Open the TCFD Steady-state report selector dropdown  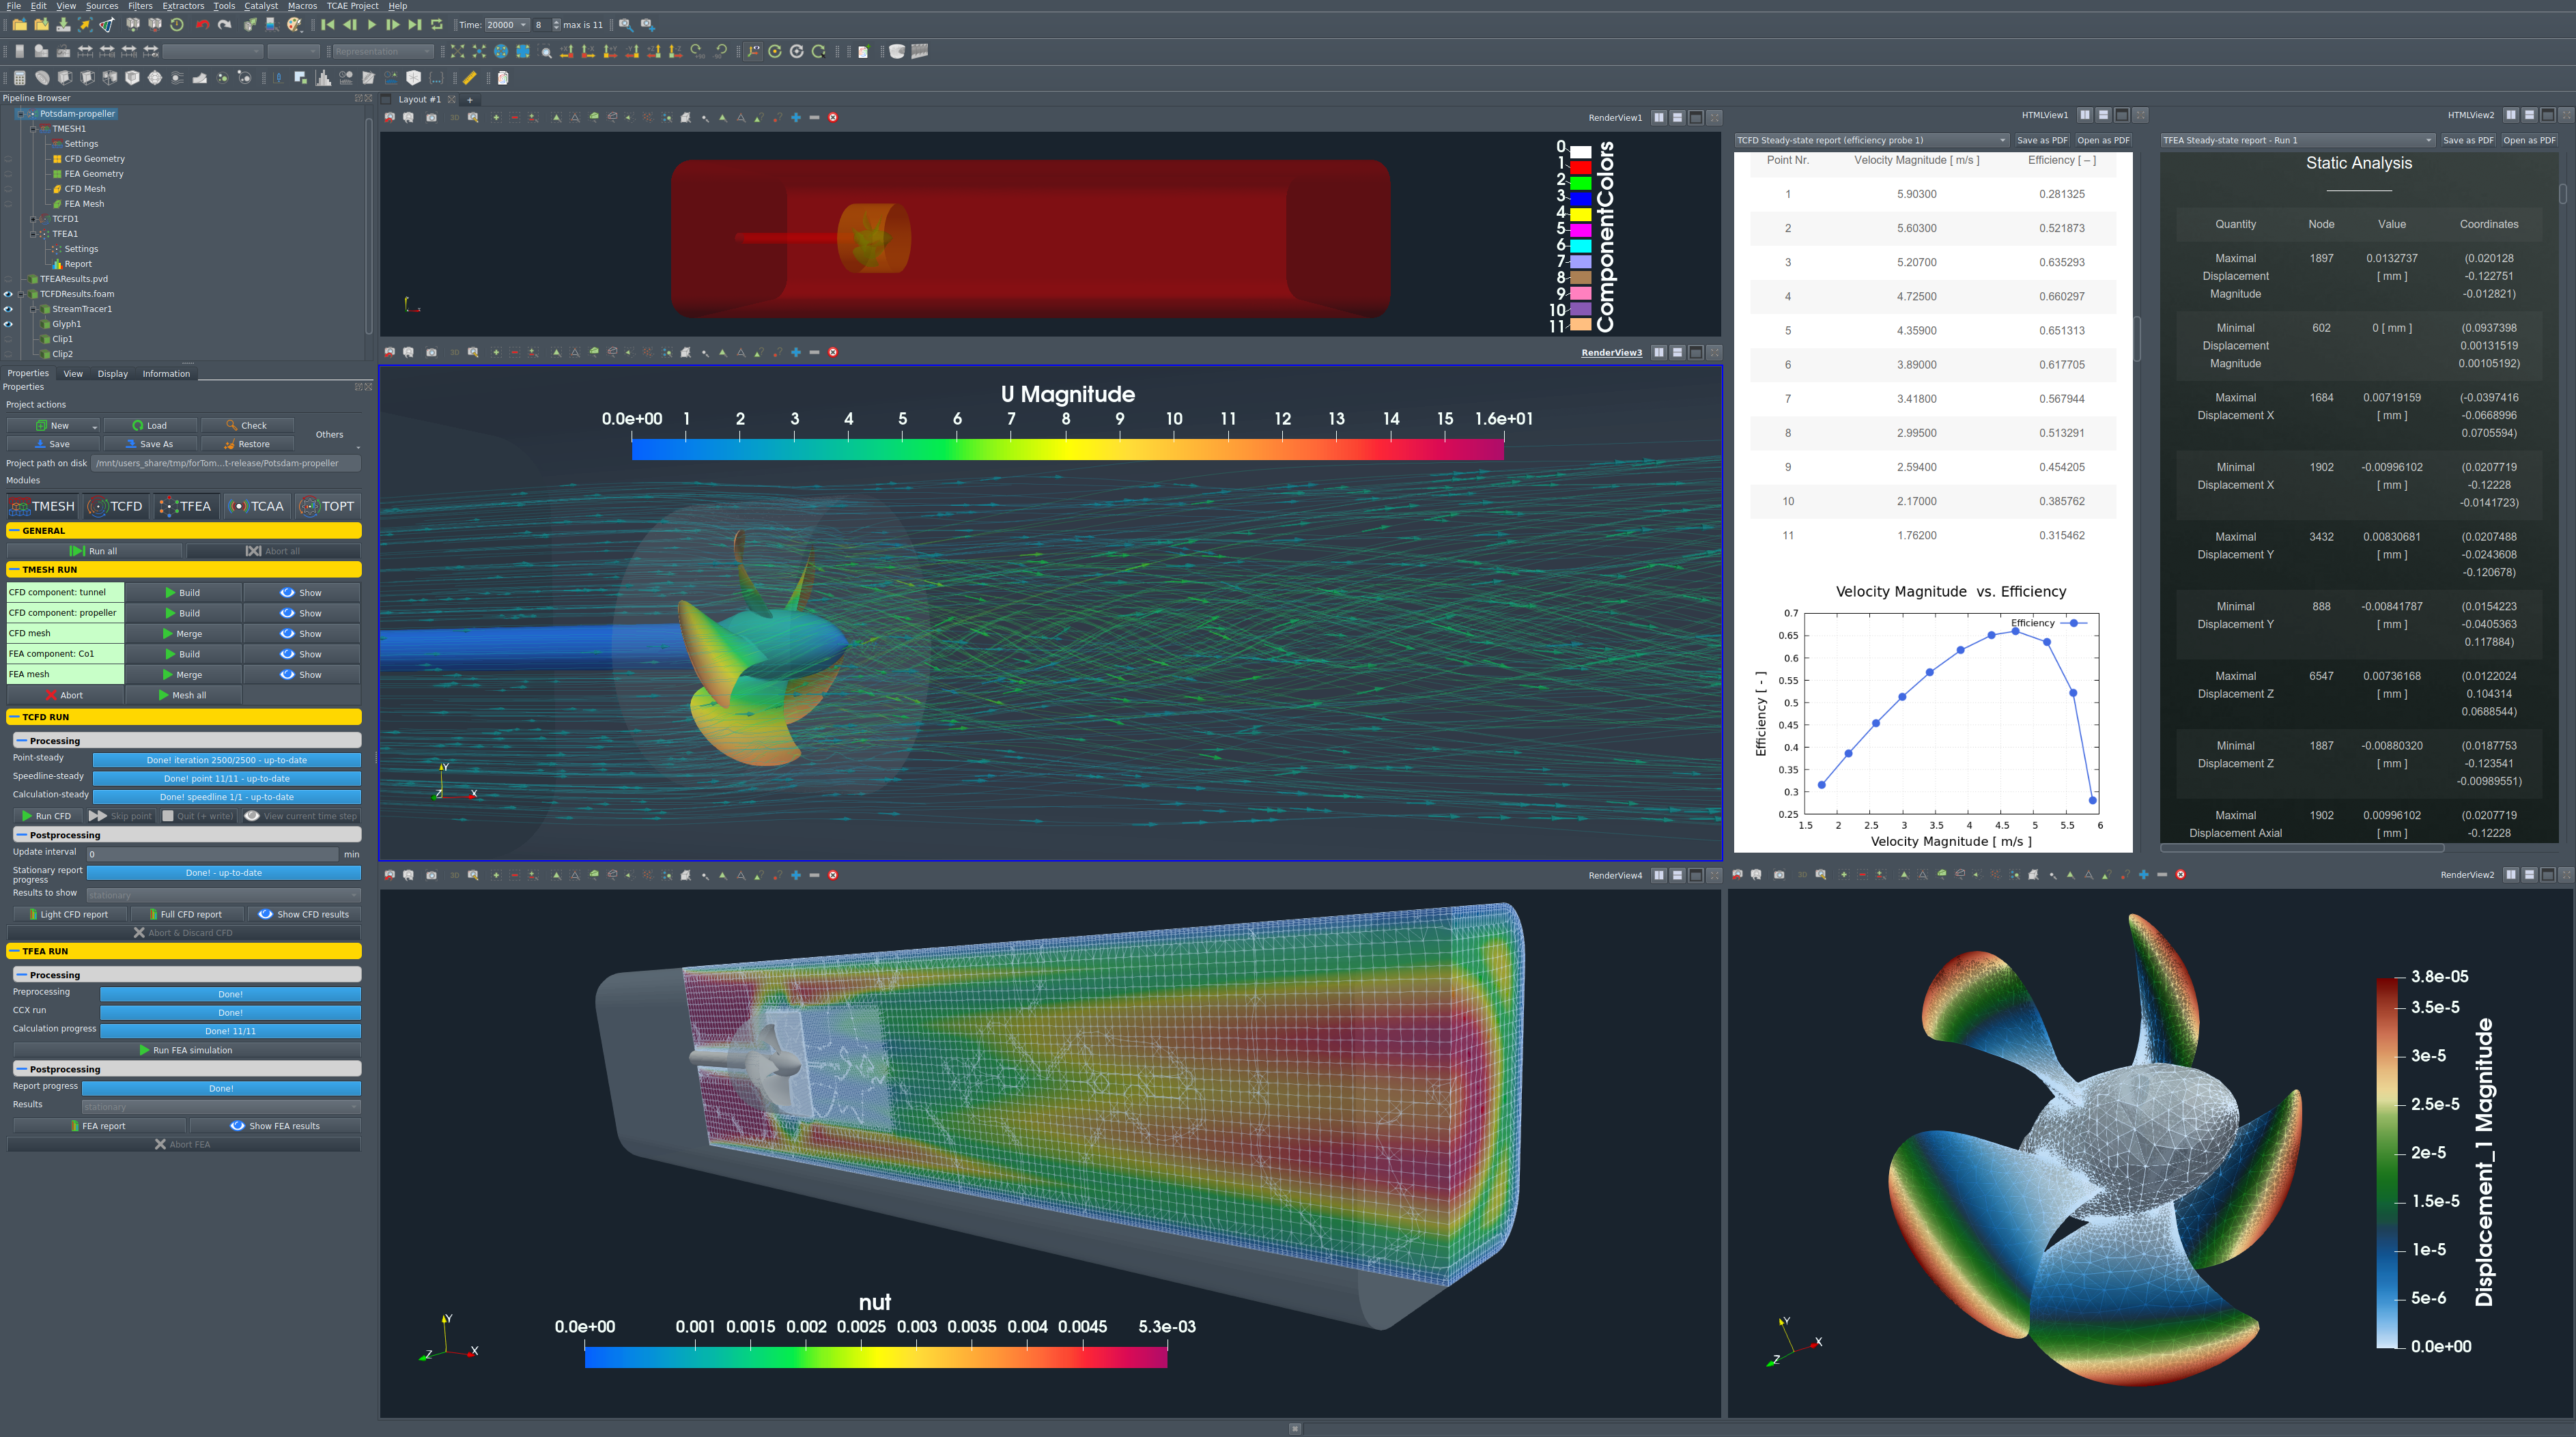1871,140
